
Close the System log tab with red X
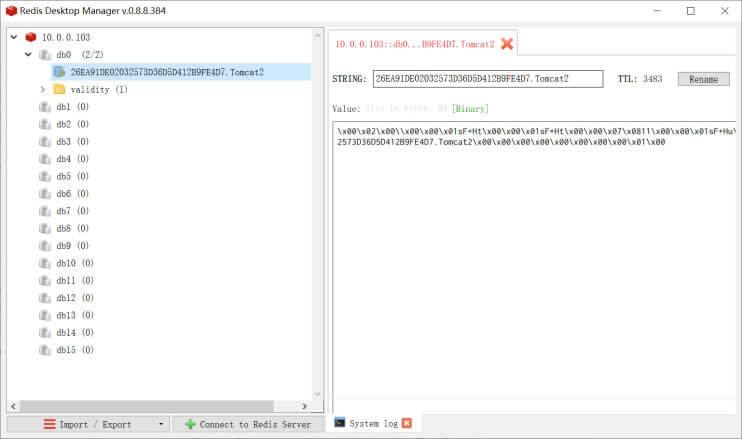click(x=406, y=423)
